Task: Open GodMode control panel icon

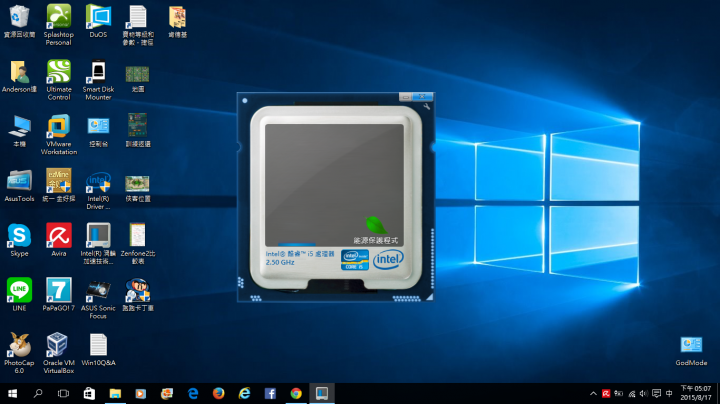Action: point(691,351)
